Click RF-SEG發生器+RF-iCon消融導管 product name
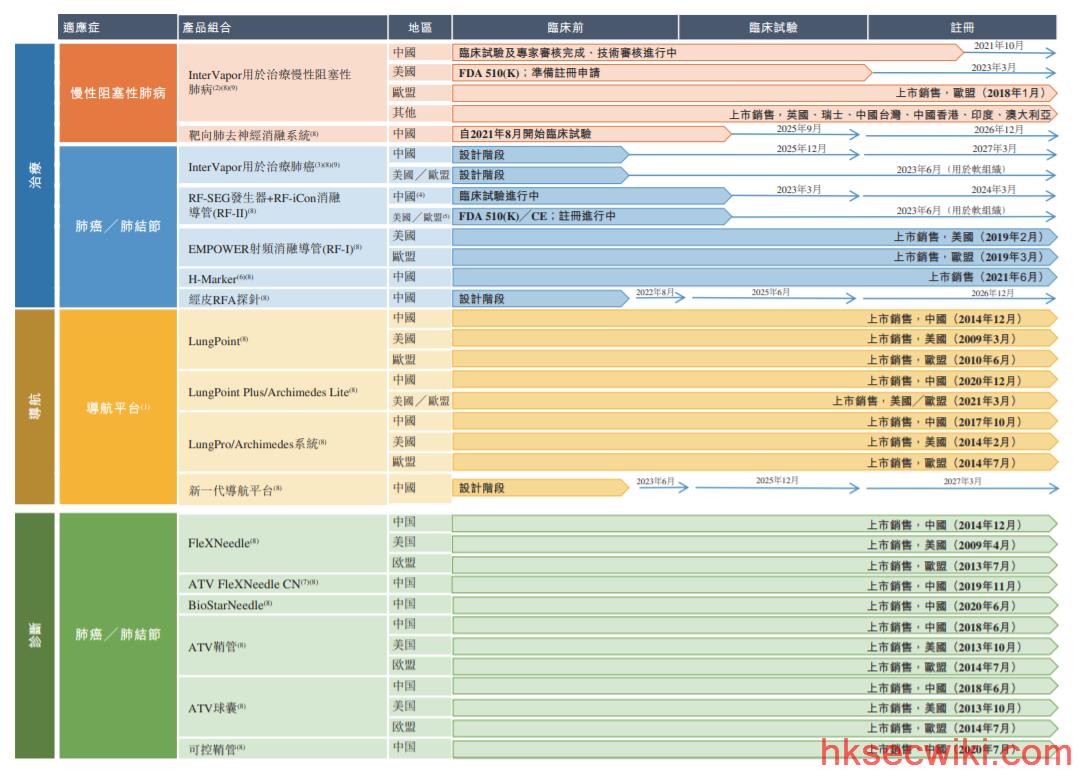The height and width of the screenshot is (776, 1082). click(264, 206)
